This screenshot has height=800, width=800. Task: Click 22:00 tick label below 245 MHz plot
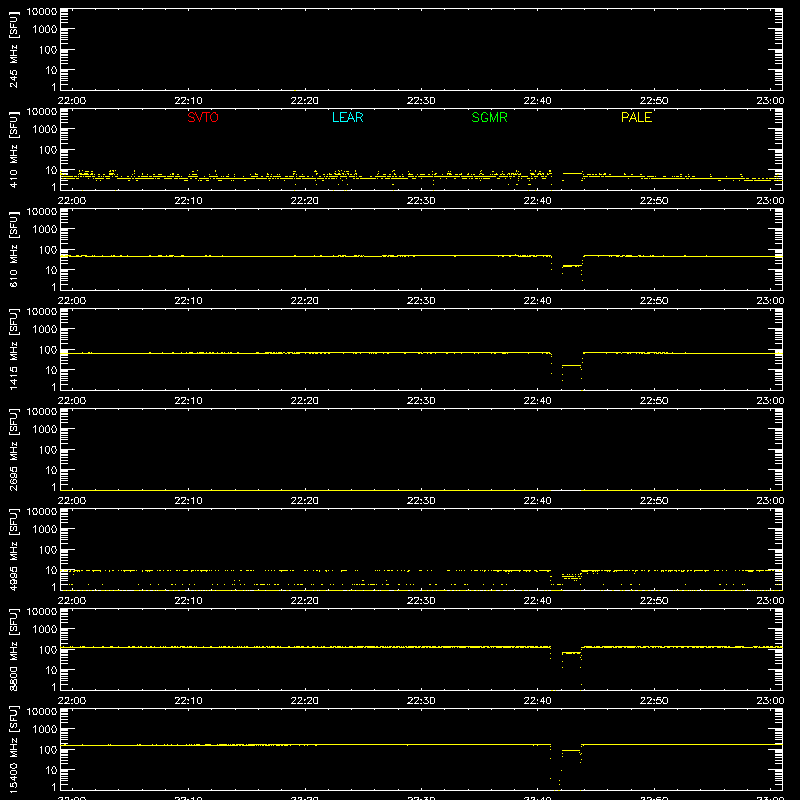click(x=72, y=101)
